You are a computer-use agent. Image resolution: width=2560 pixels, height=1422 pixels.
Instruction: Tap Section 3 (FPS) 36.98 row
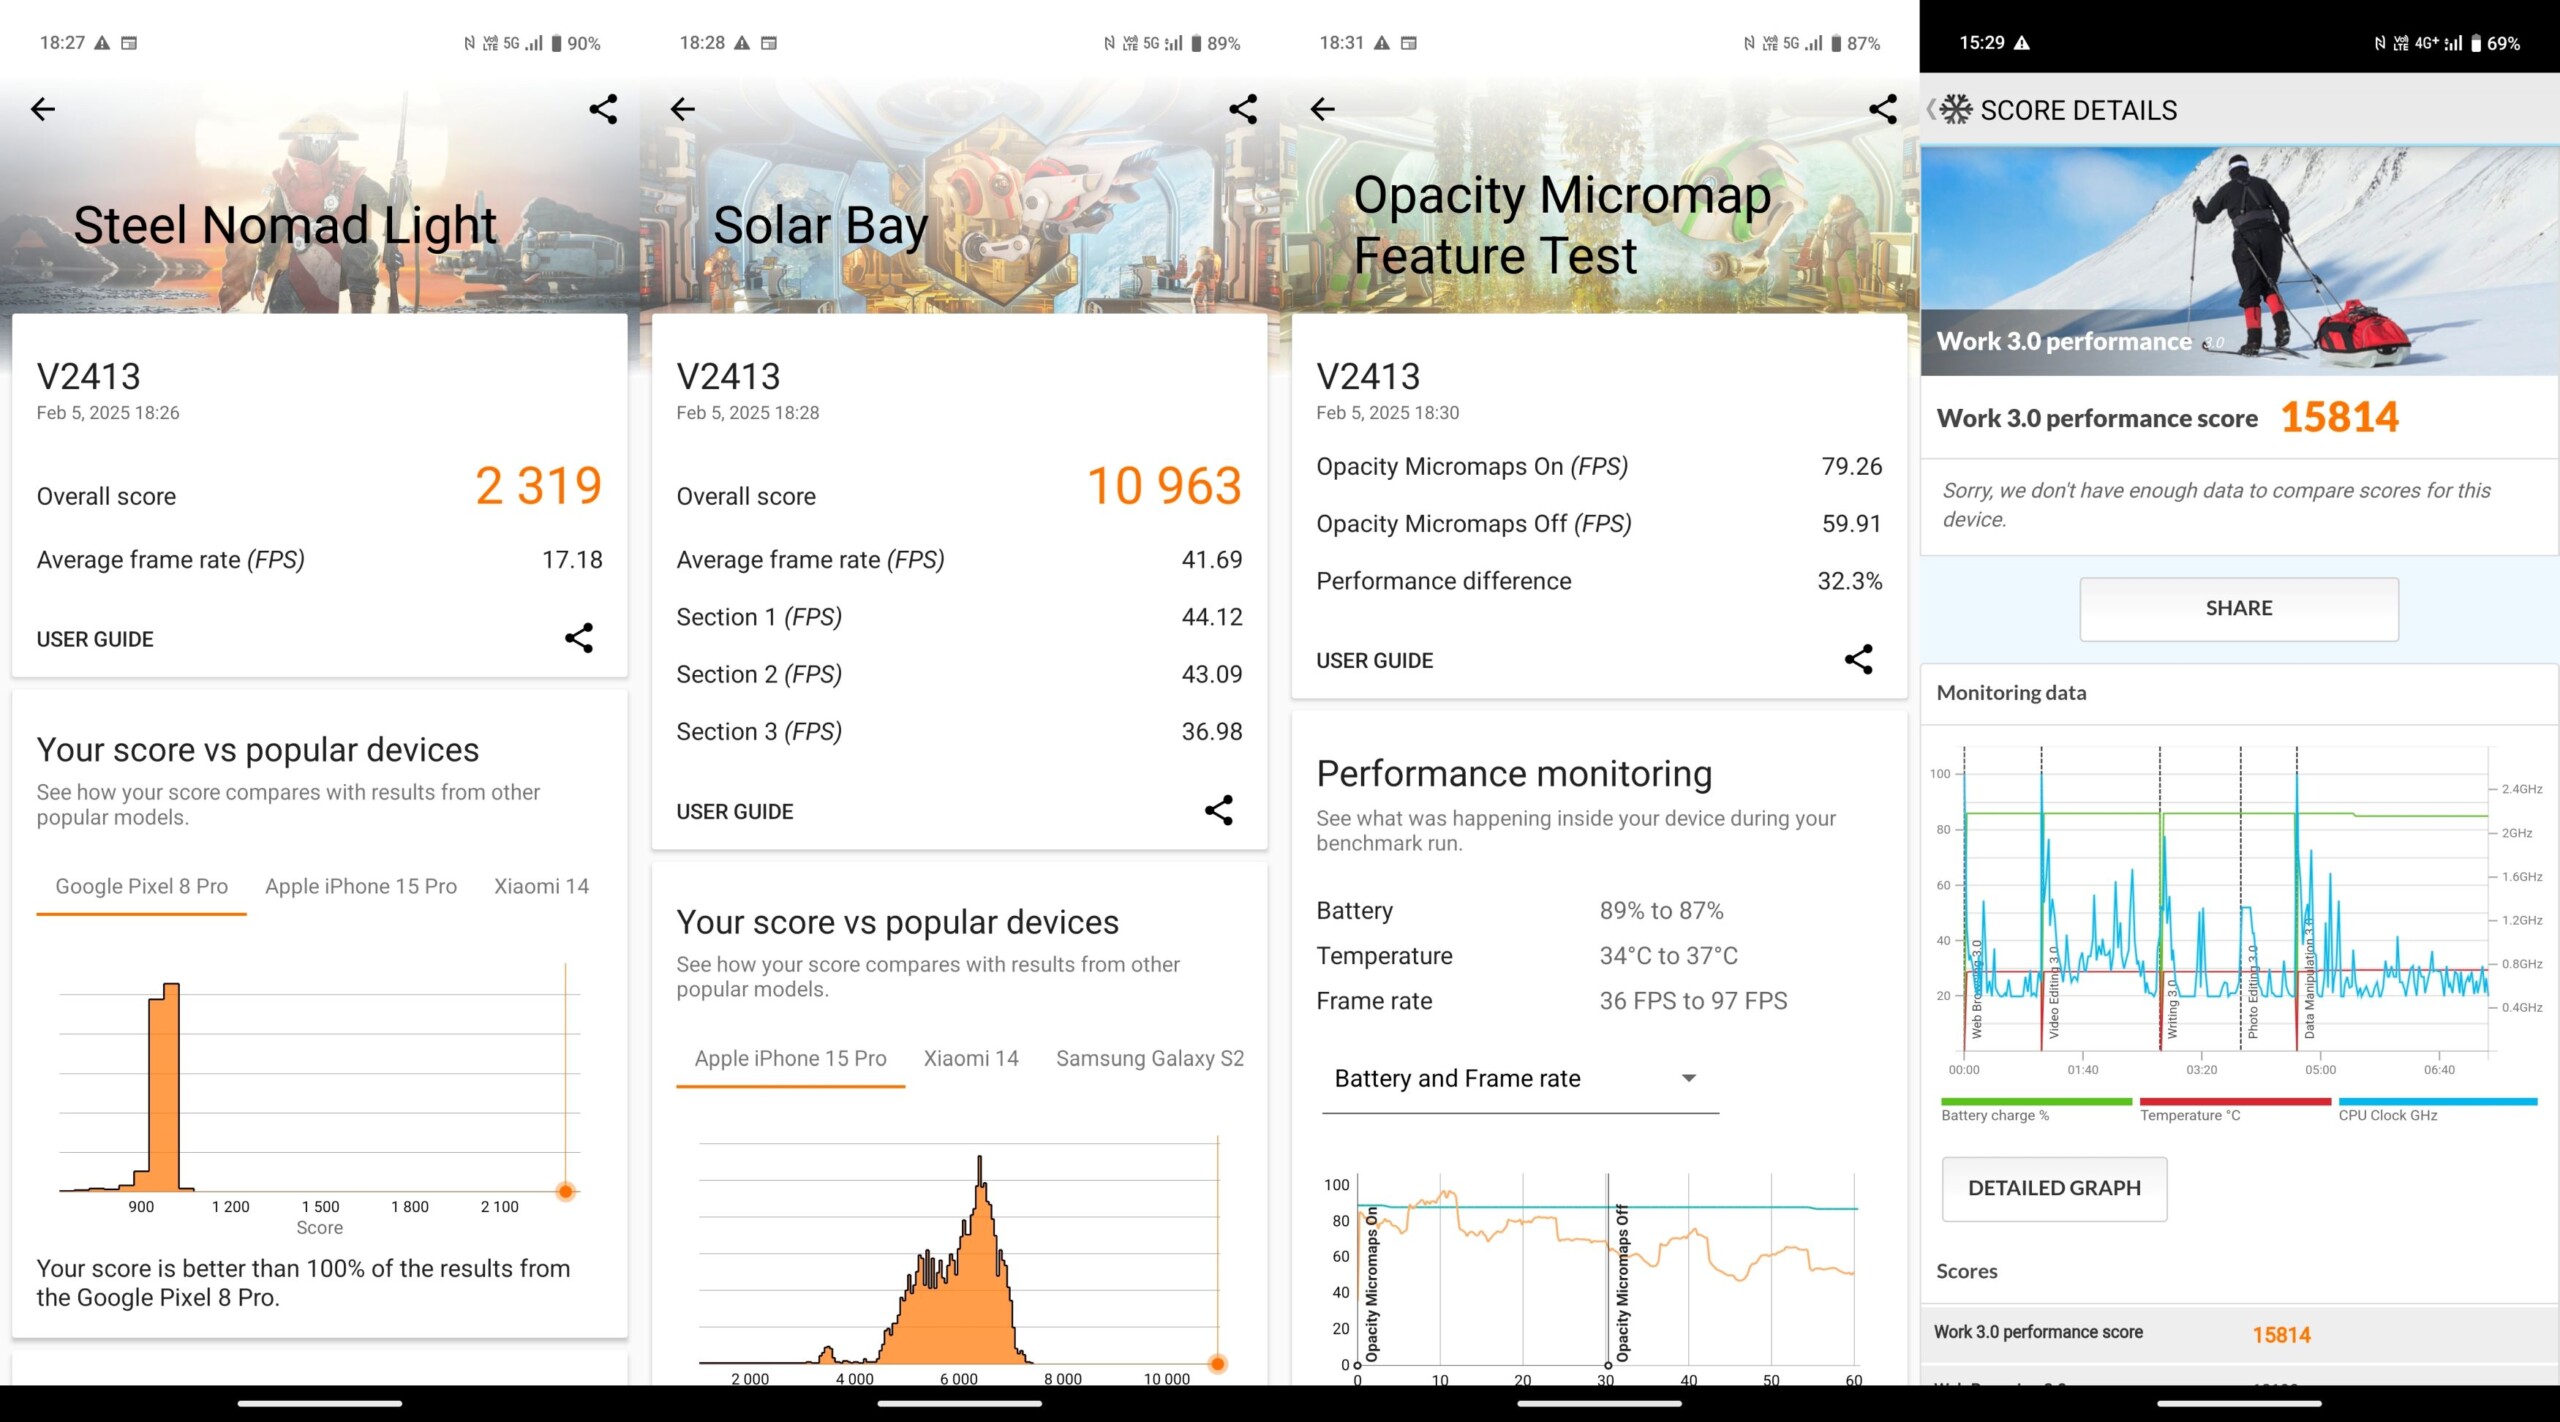(x=959, y=731)
